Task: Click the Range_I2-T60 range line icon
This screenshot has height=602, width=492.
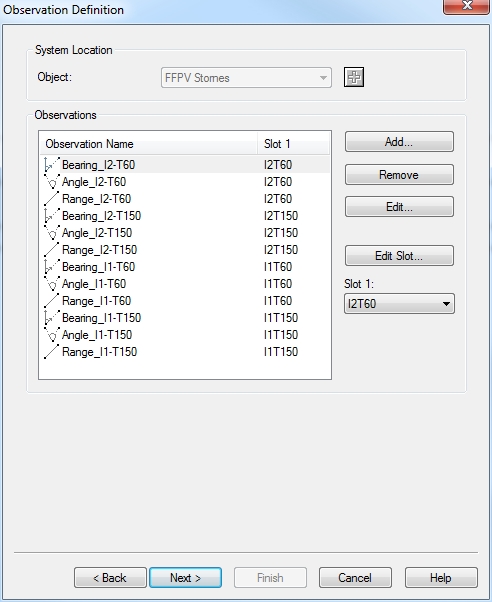Action: (x=52, y=198)
